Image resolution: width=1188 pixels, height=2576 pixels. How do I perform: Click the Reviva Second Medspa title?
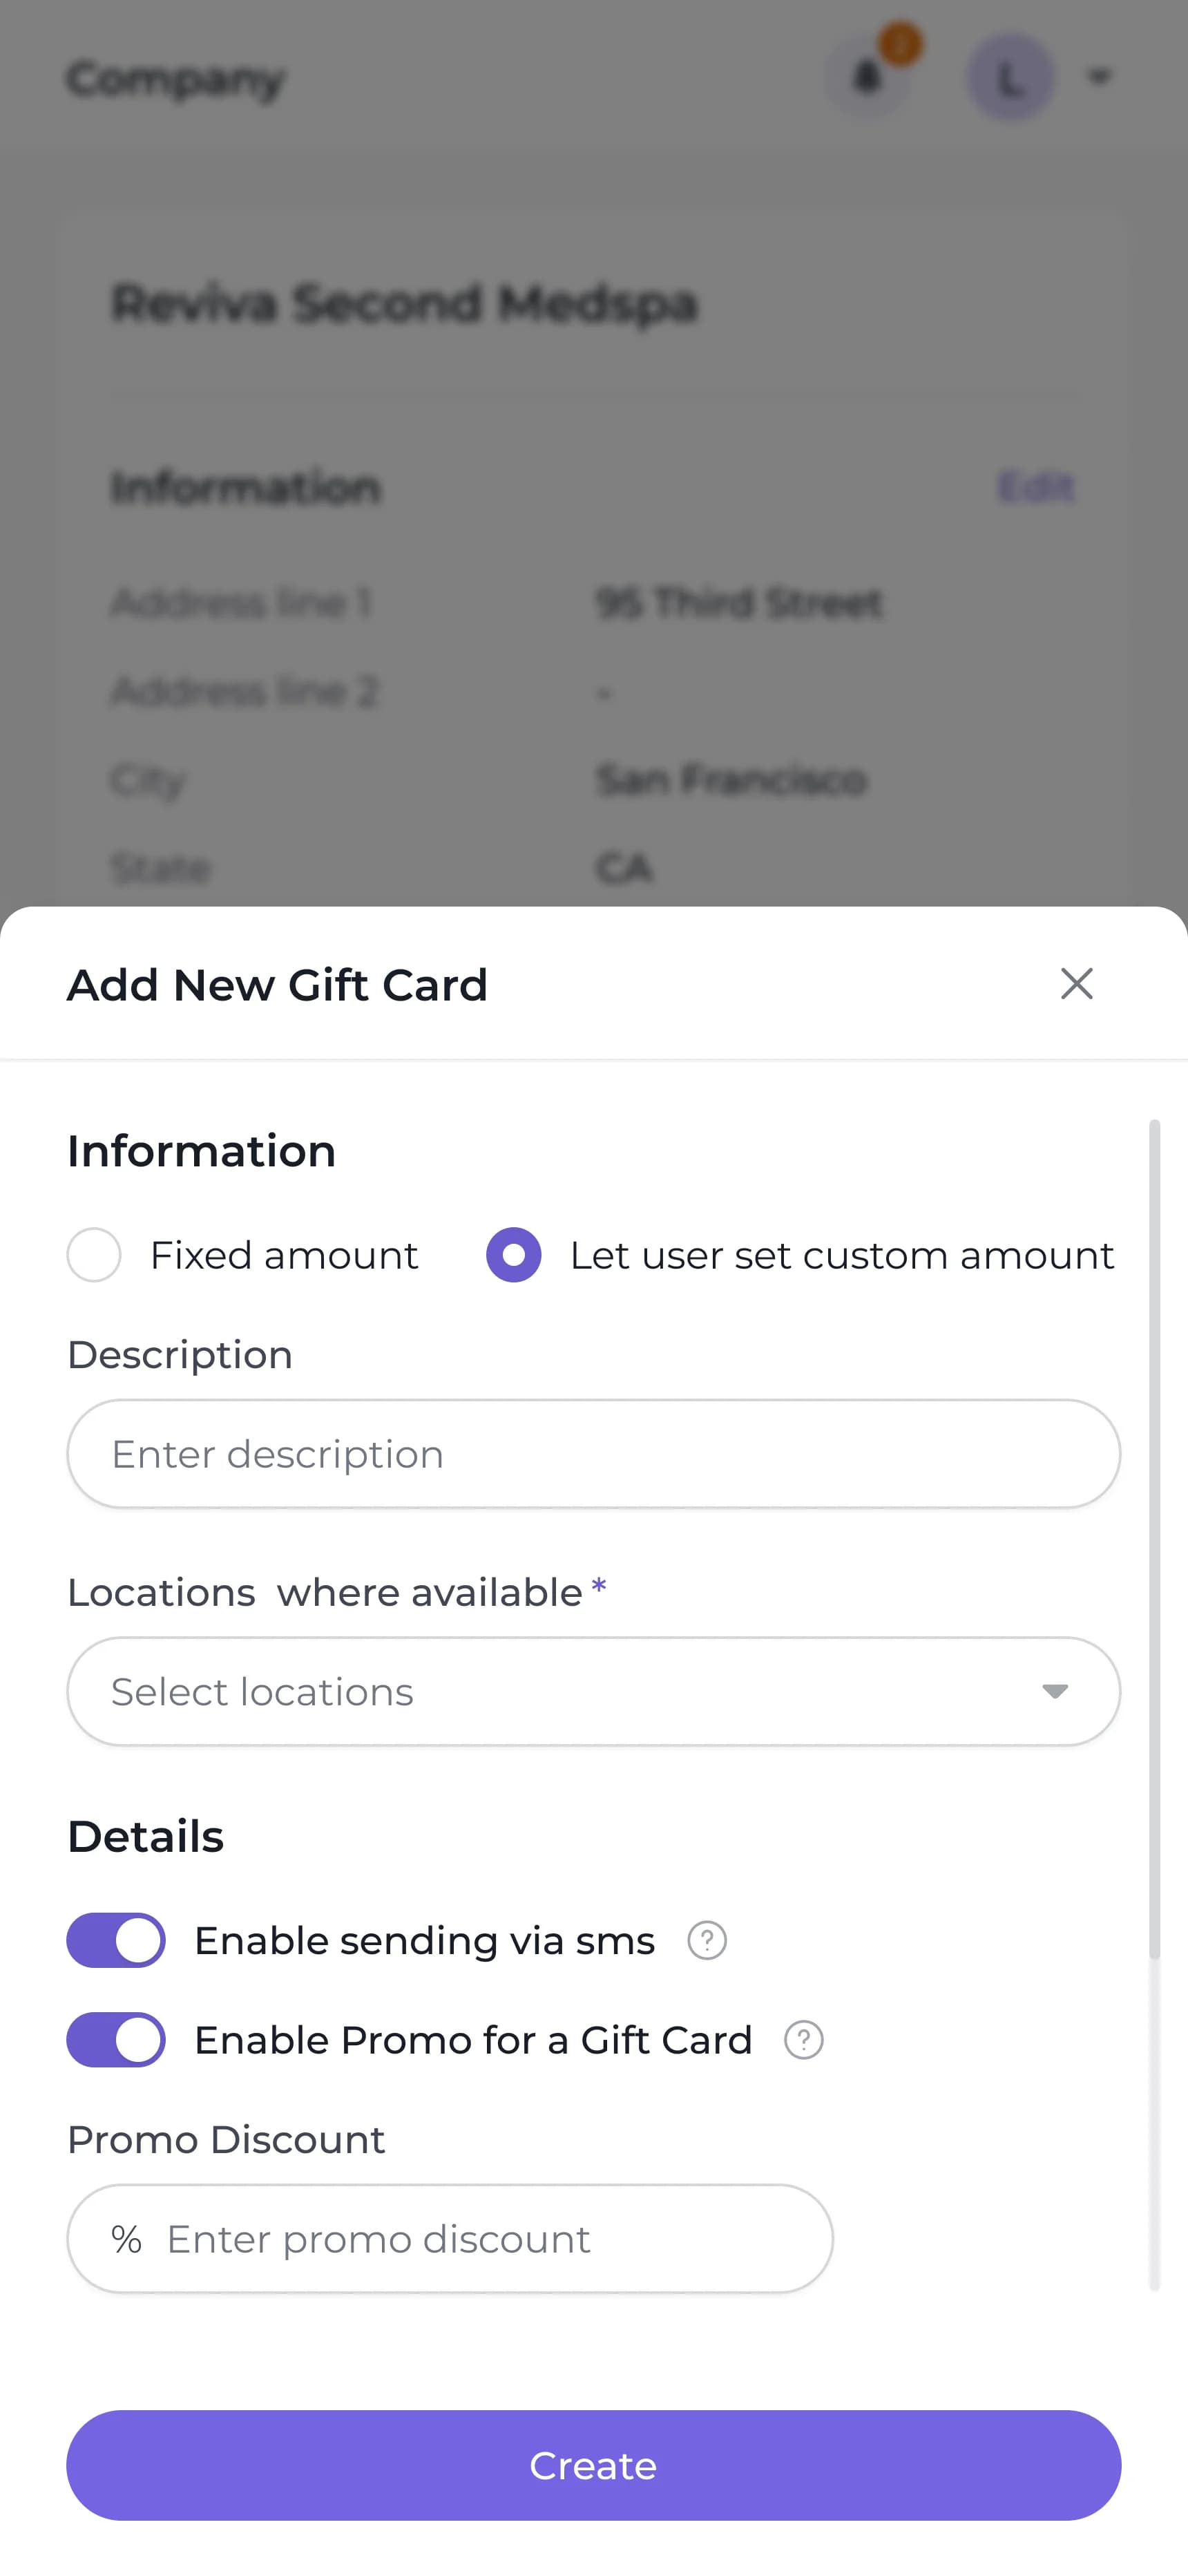404,303
